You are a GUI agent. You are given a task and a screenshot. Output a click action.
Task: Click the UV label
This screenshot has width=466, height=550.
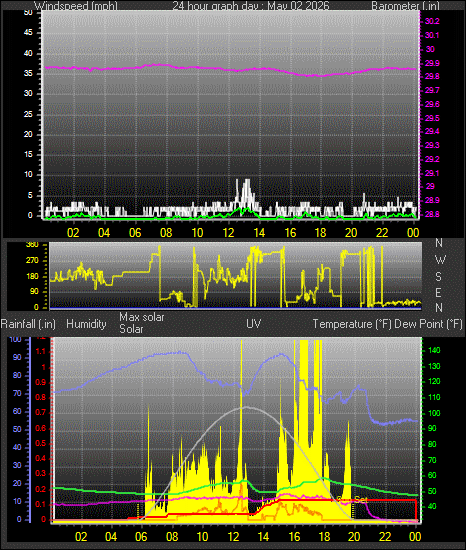(x=254, y=323)
